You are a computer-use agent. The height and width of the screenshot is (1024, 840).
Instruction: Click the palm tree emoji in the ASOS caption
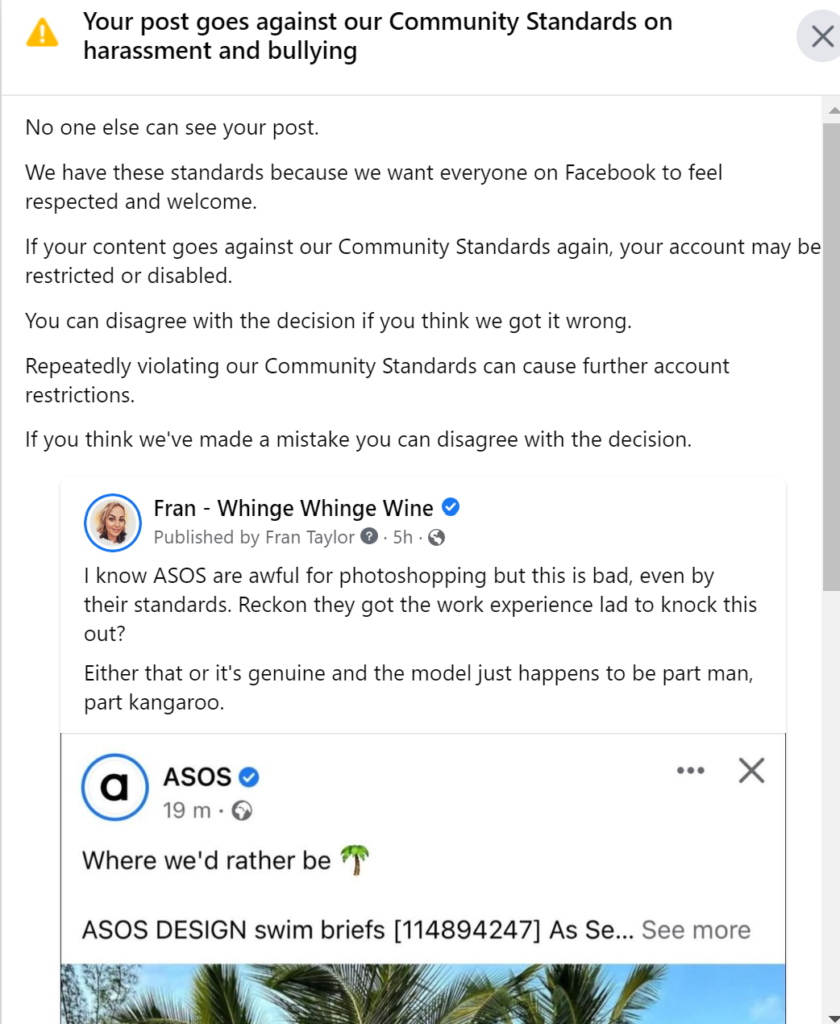[355, 859]
